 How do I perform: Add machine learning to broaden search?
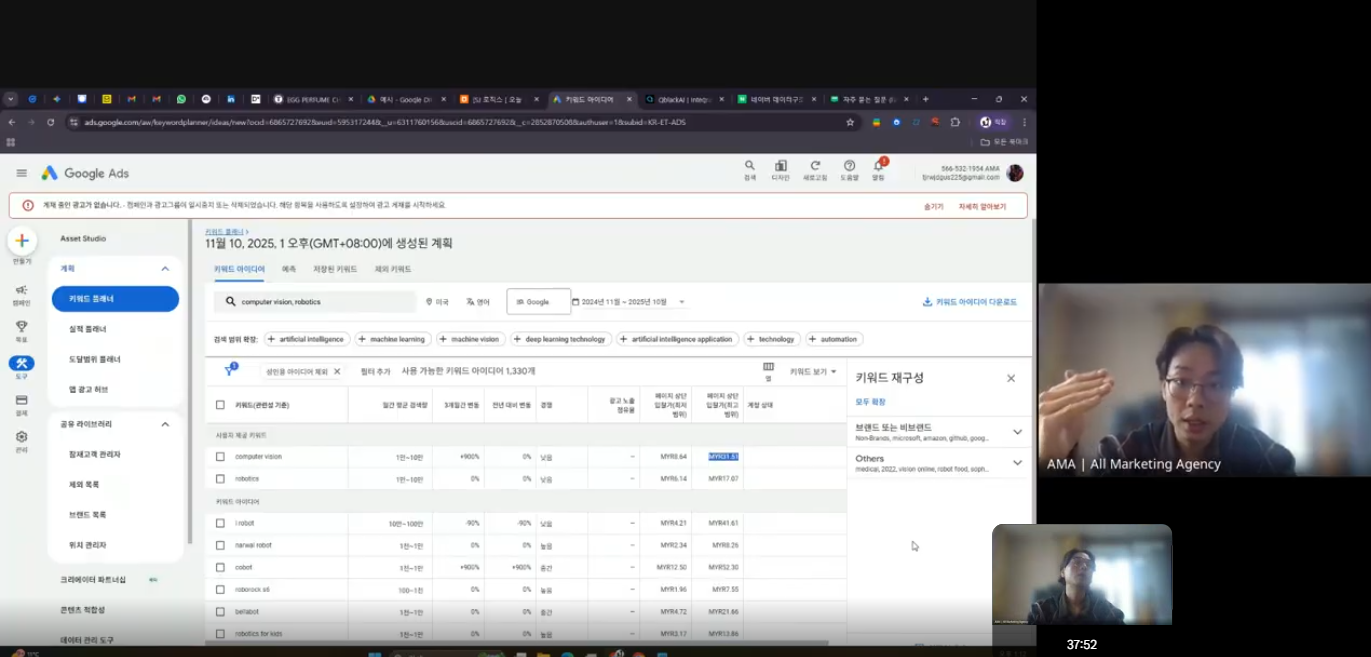[391, 339]
